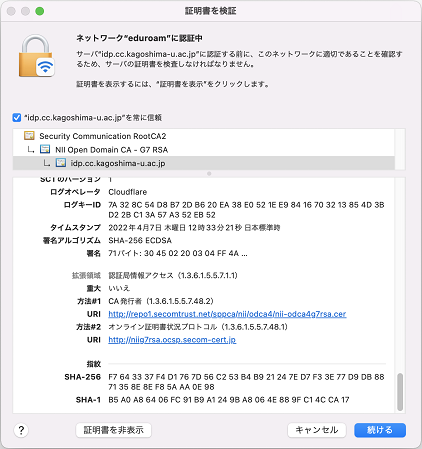Click the blue 続ける button
The image size is (422, 449).
coord(380,430)
